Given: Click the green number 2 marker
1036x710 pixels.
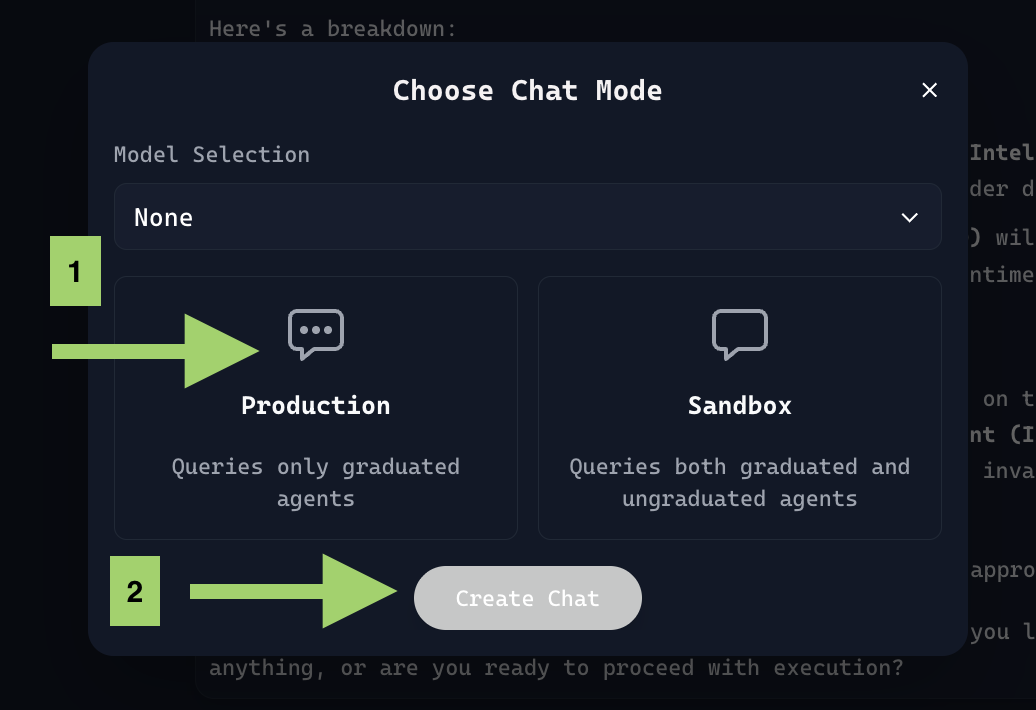Looking at the screenshot, I should [135, 592].
